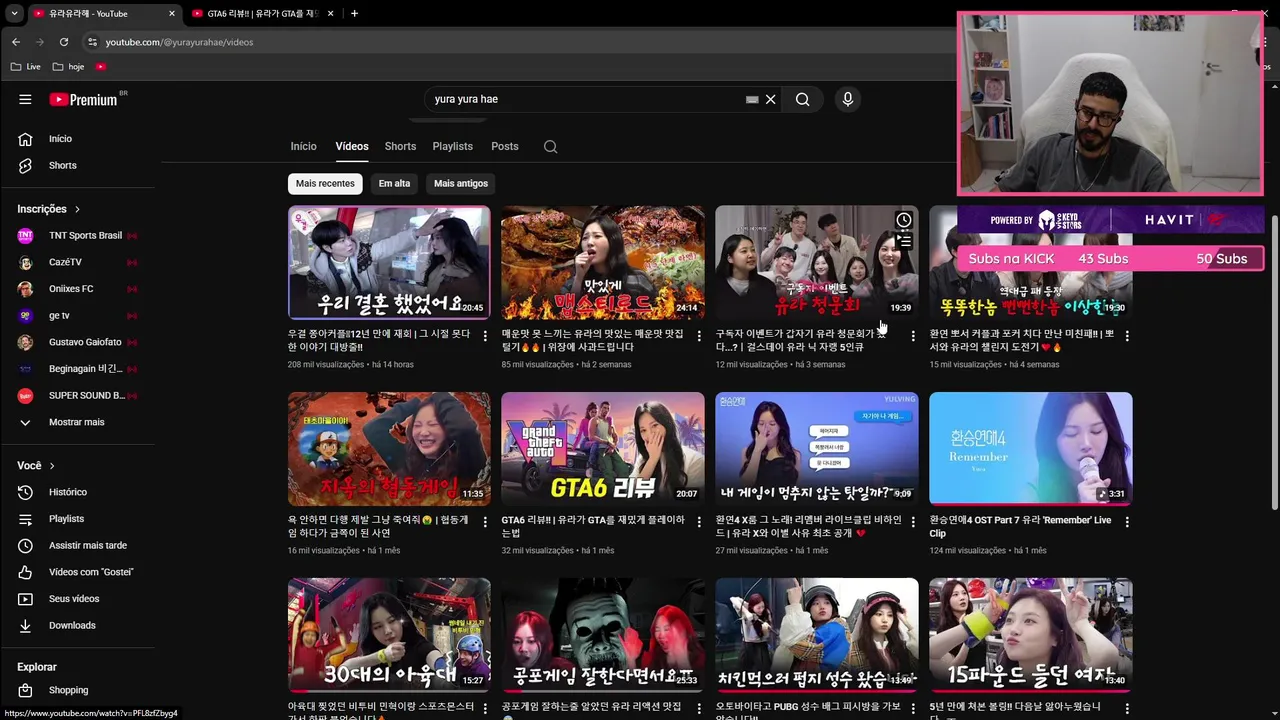
Task: Open Assistir mais tarde
Action: [88, 545]
